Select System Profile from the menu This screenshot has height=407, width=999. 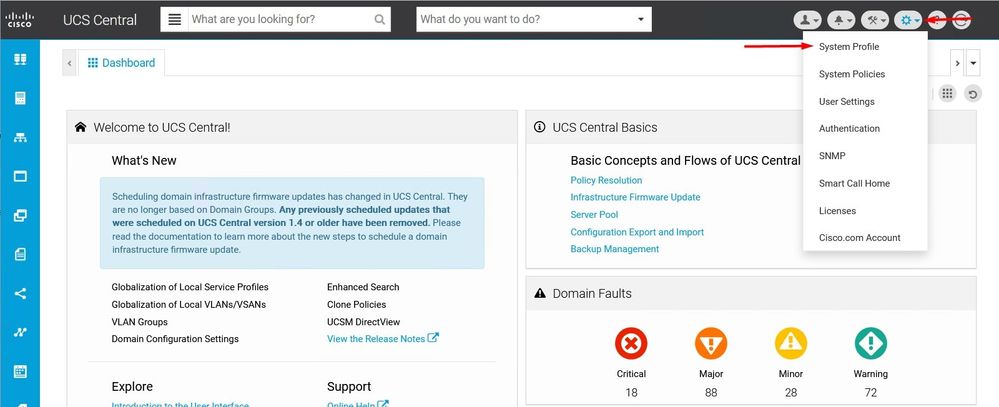click(x=849, y=47)
